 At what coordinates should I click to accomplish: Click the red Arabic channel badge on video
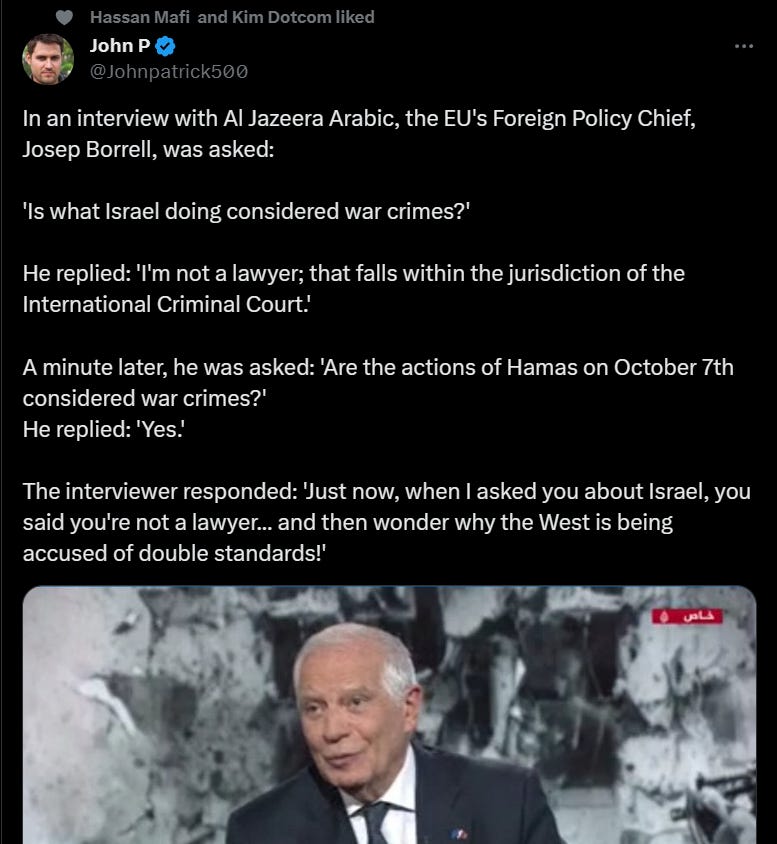687,616
